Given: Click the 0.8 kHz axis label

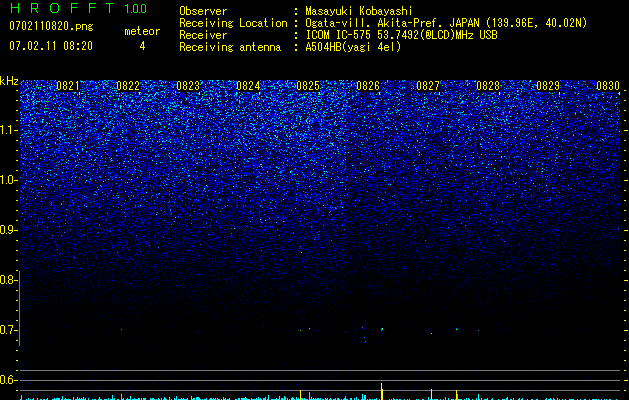Looking at the screenshot, I should (8, 280).
